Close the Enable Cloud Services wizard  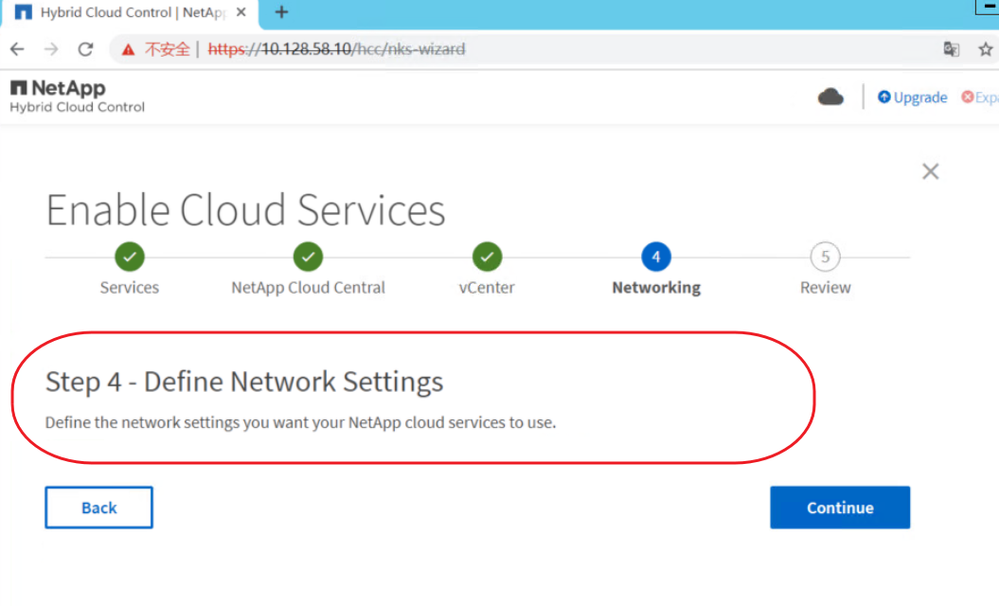[x=930, y=172]
